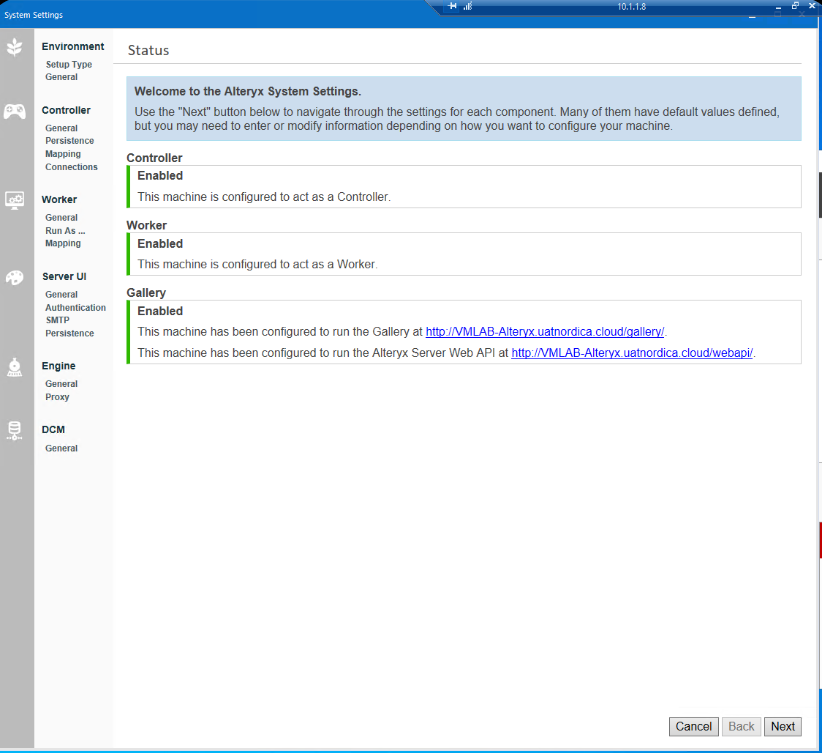Open the Worker section heading
This screenshot has width=822, height=753.
[59, 199]
